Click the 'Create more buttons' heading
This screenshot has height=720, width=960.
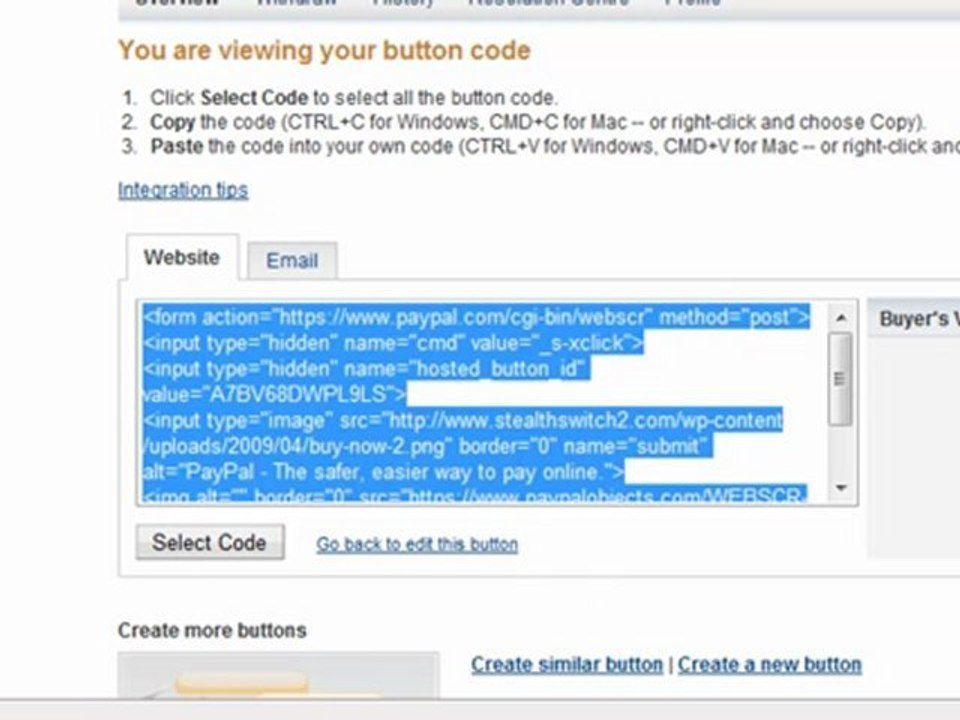(x=212, y=631)
